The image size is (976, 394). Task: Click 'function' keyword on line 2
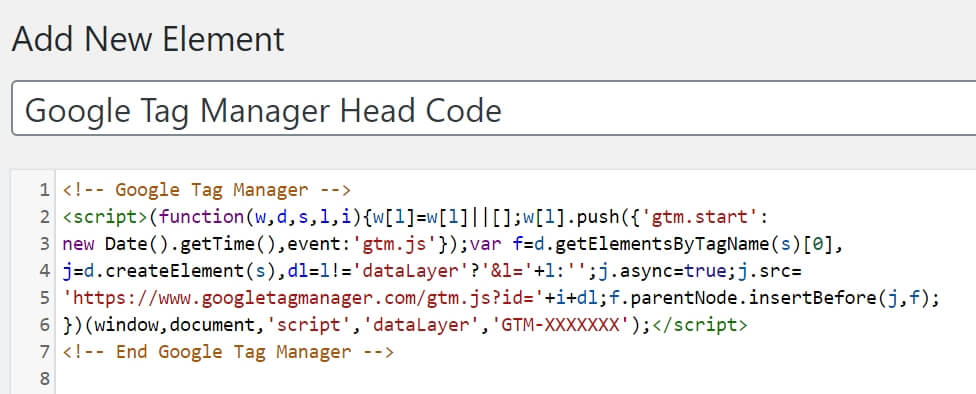(x=200, y=217)
